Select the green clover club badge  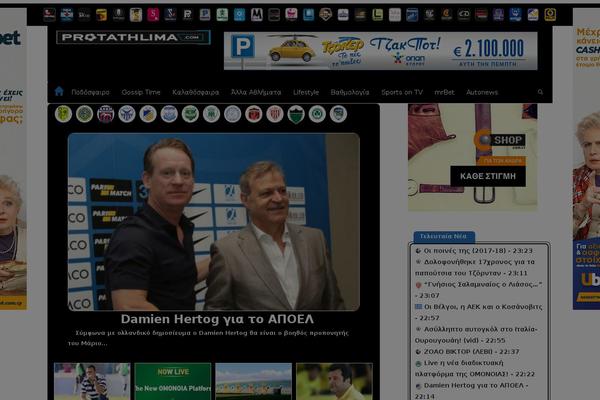(x=317, y=114)
